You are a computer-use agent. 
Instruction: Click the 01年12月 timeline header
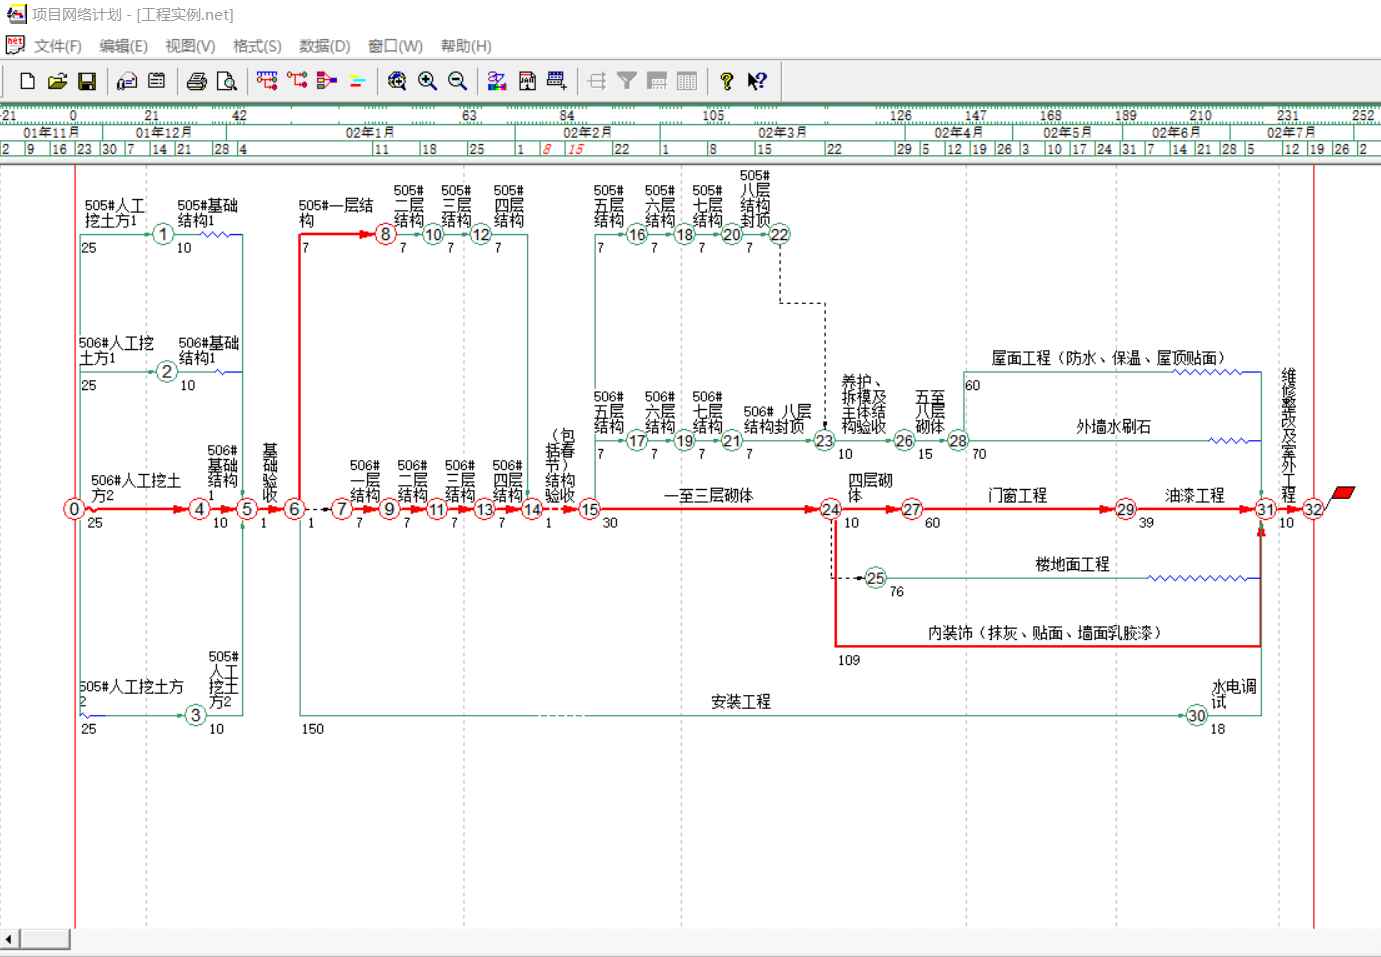[x=163, y=132]
